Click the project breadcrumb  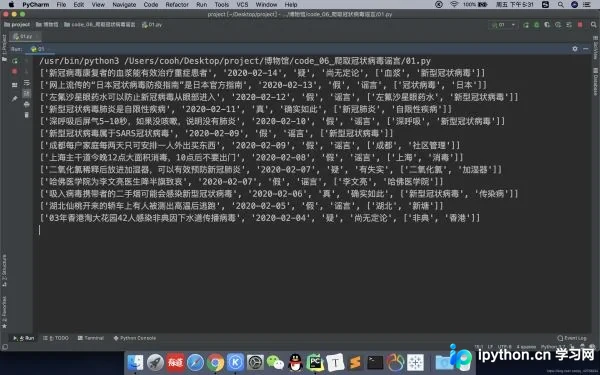coord(17,24)
